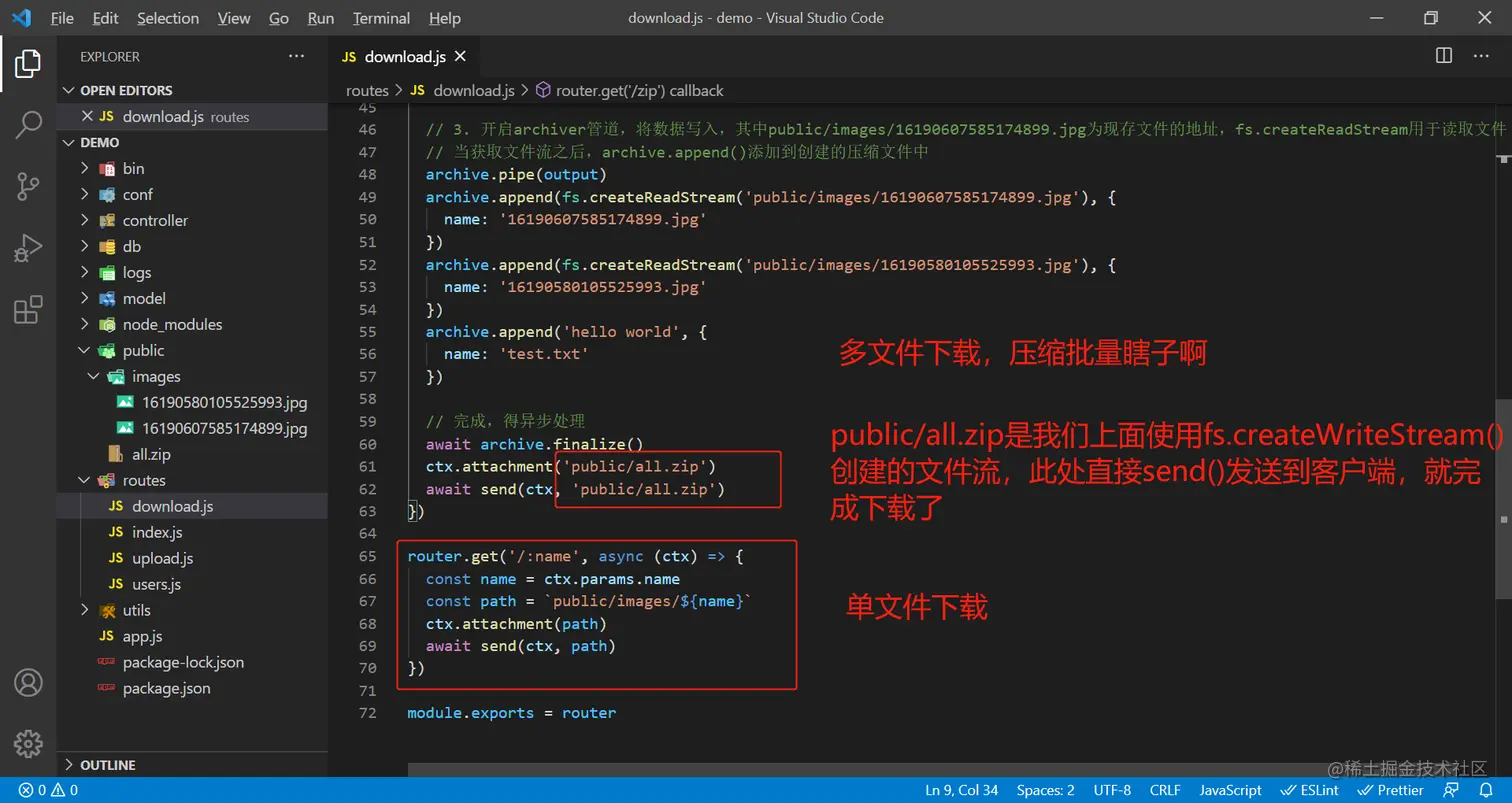Open the Search view icon
This screenshot has width=1512, height=803.
pyautogui.click(x=28, y=125)
